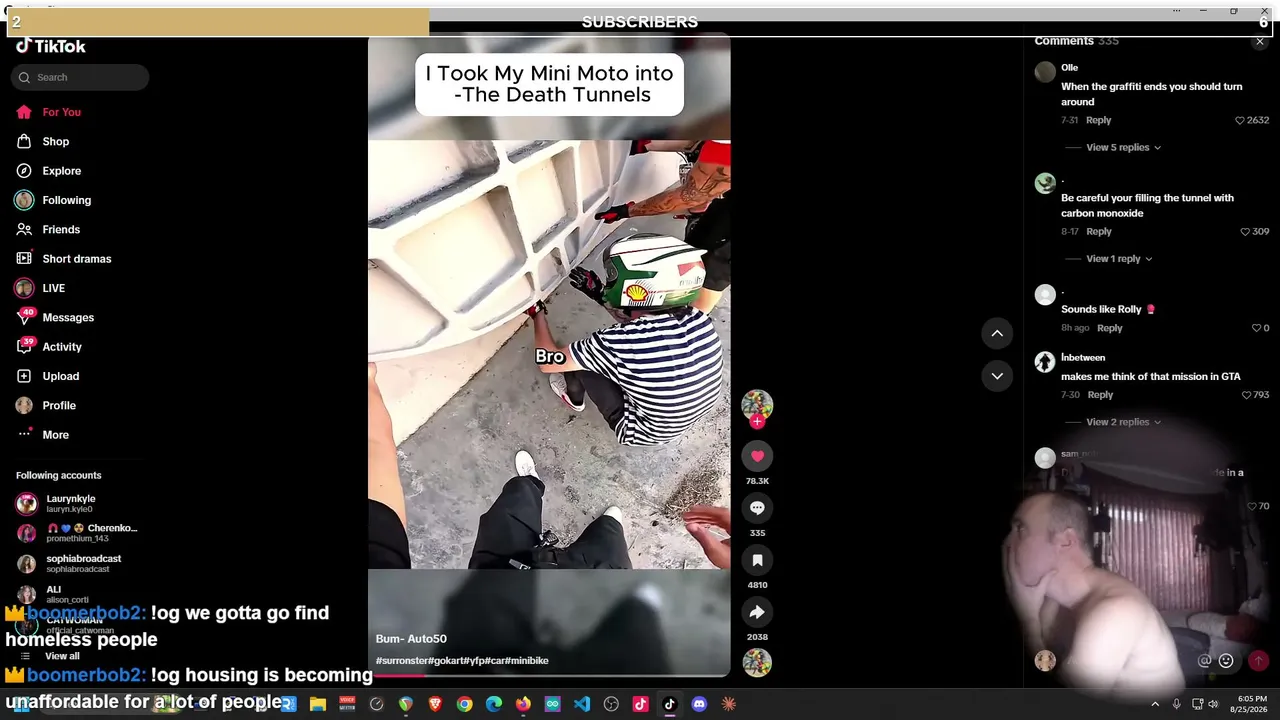Open Brave browser from taskbar
Screen dimensions: 1280x720
(x=435, y=704)
